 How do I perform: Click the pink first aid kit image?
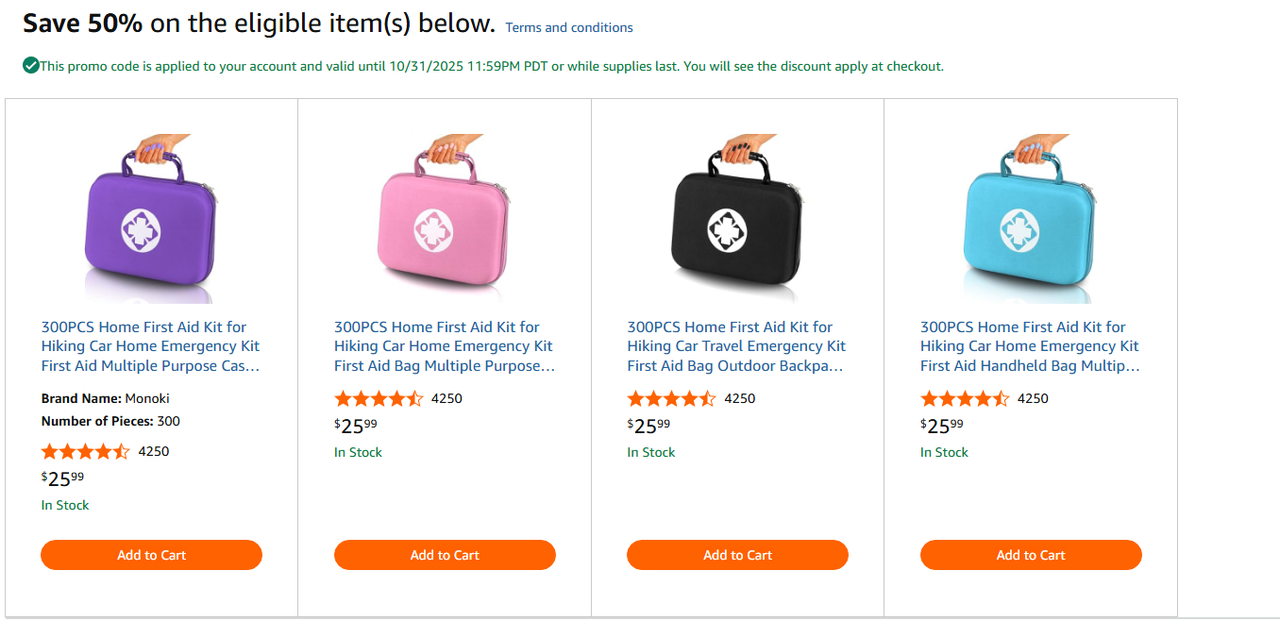[444, 218]
